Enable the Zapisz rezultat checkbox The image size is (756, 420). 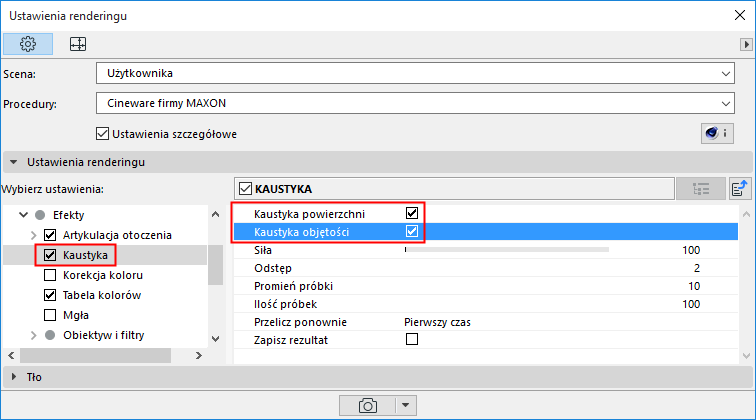pyautogui.click(x=411, y=340)
